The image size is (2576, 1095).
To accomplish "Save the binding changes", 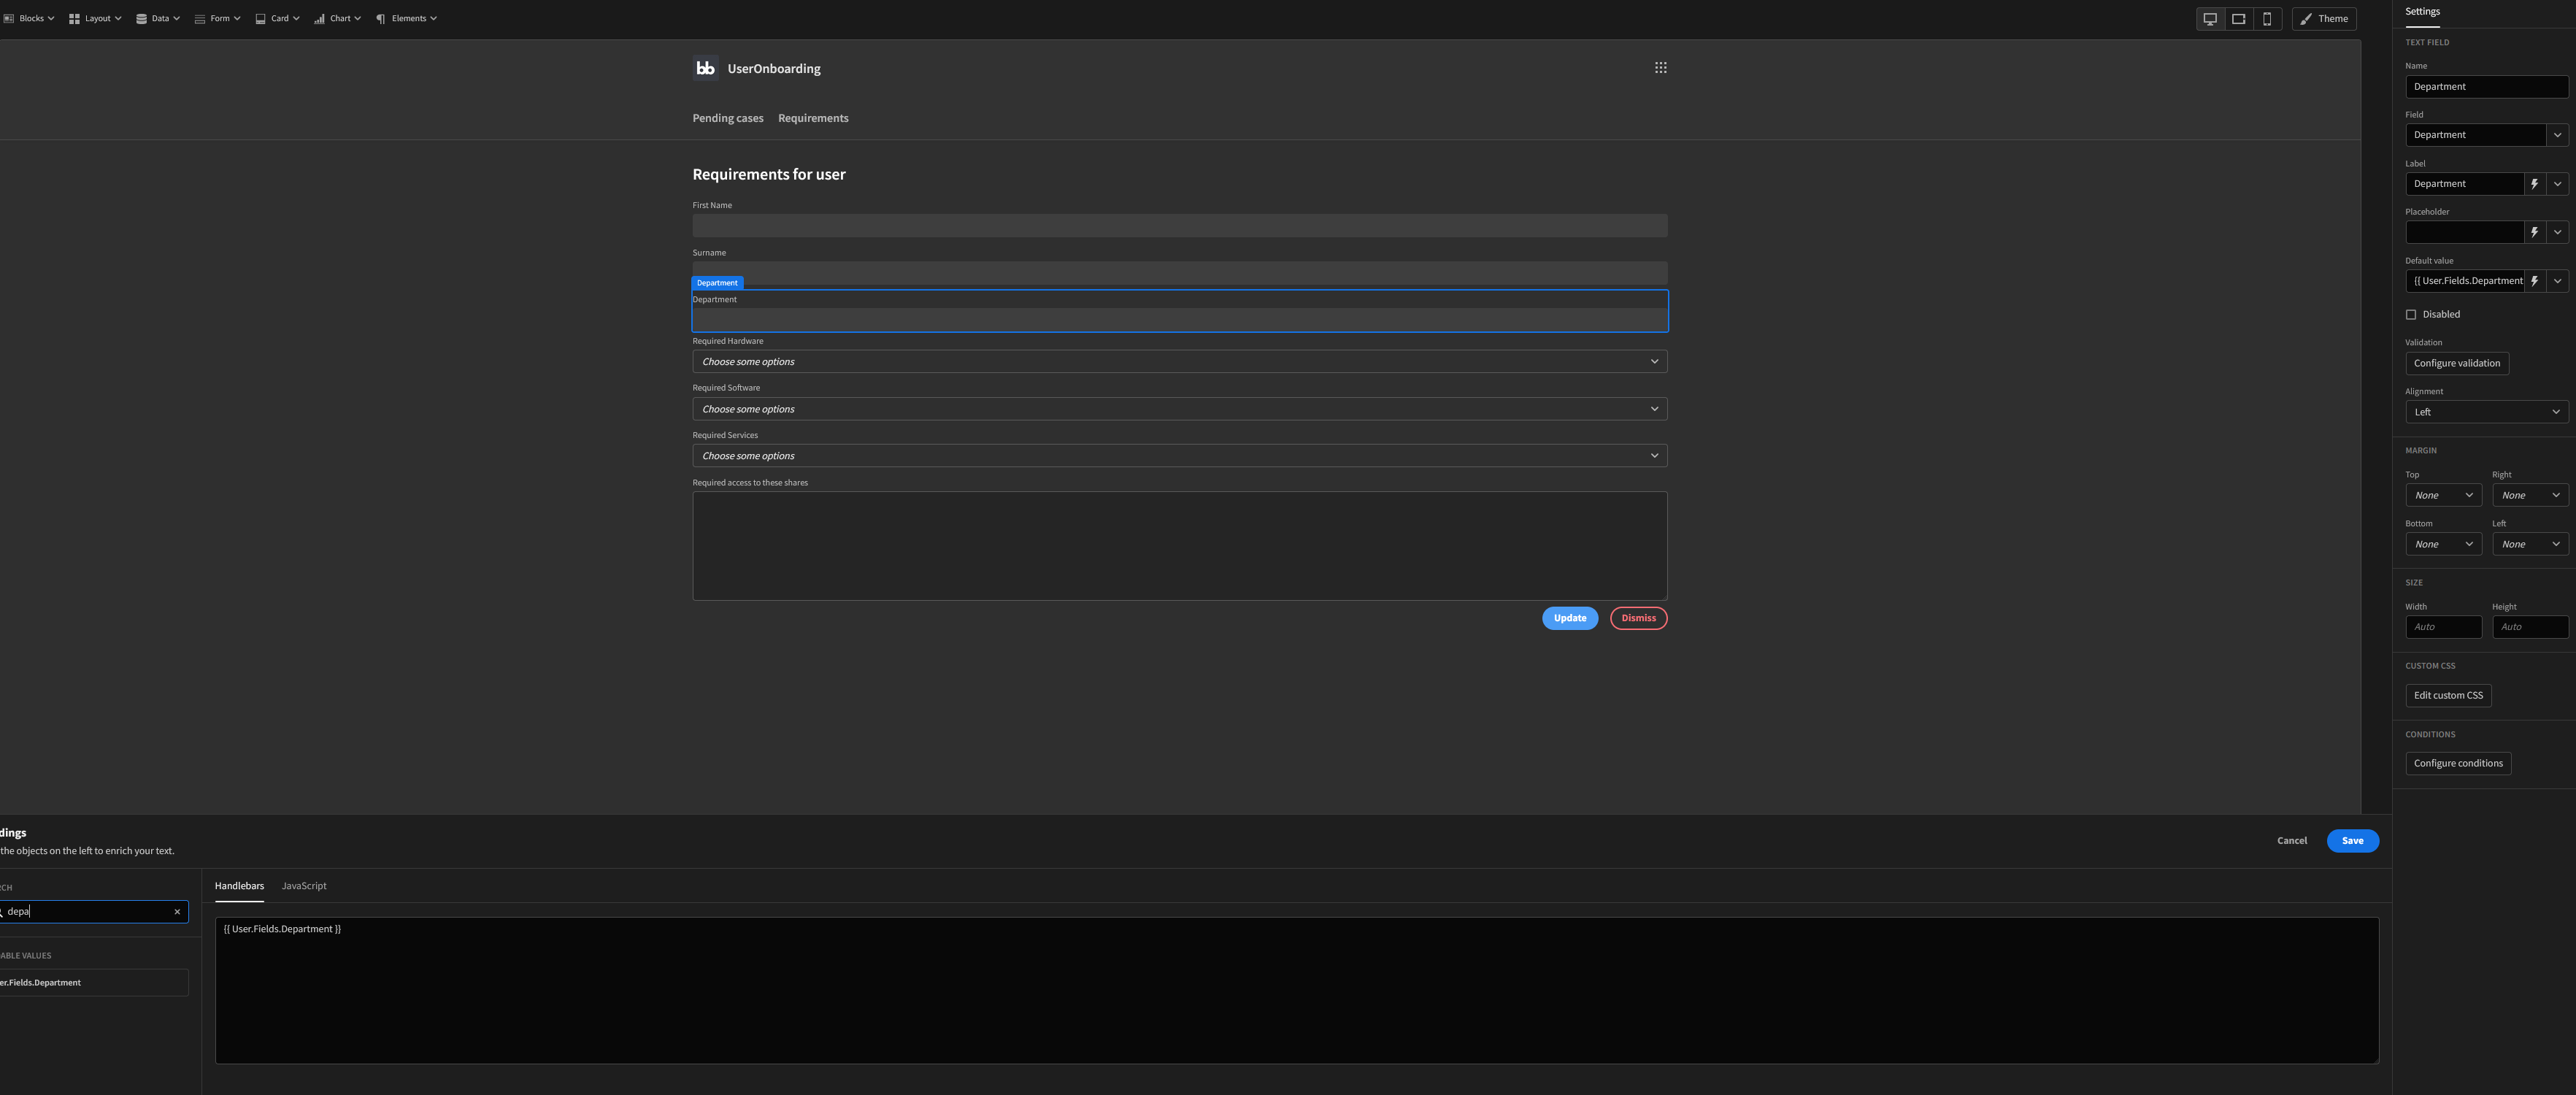I will click(x=2353, y=840).
